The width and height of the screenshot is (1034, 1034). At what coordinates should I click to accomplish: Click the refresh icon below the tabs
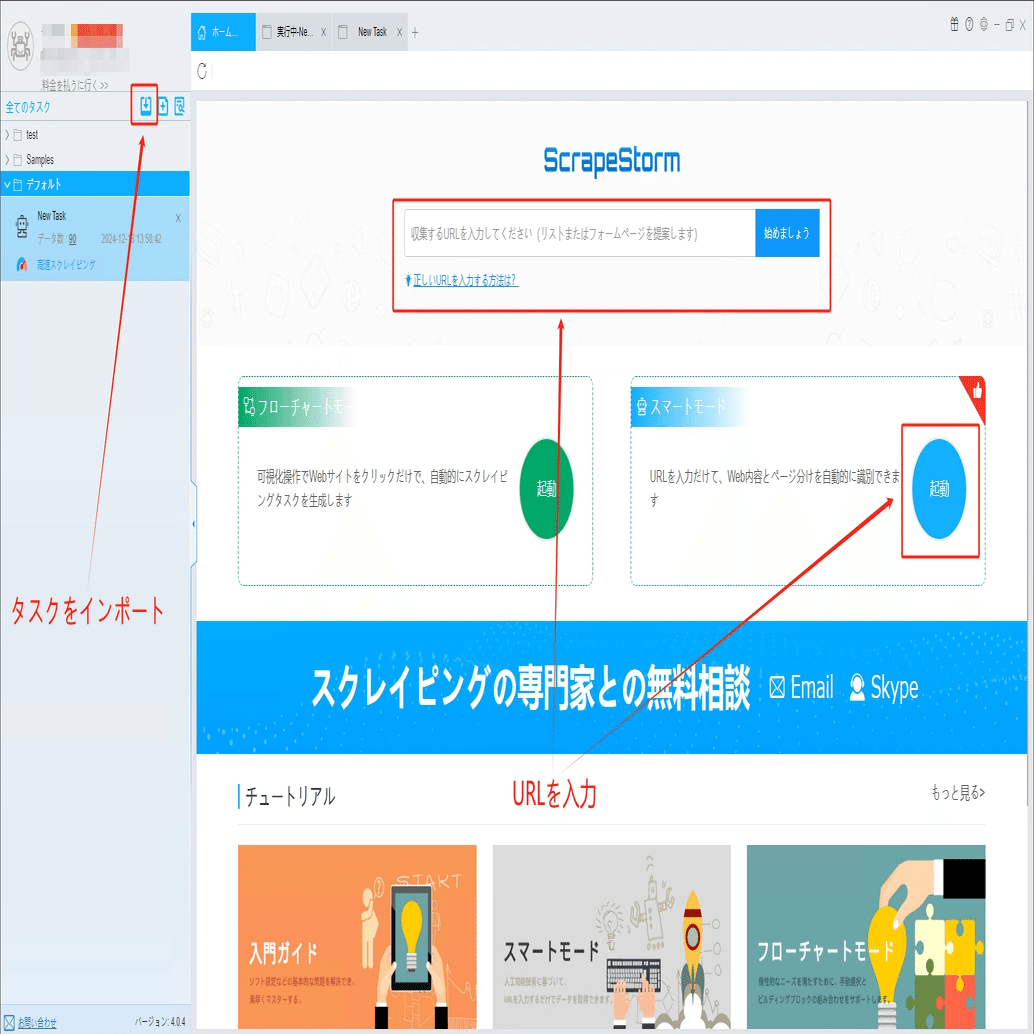[x=202, y=71]
